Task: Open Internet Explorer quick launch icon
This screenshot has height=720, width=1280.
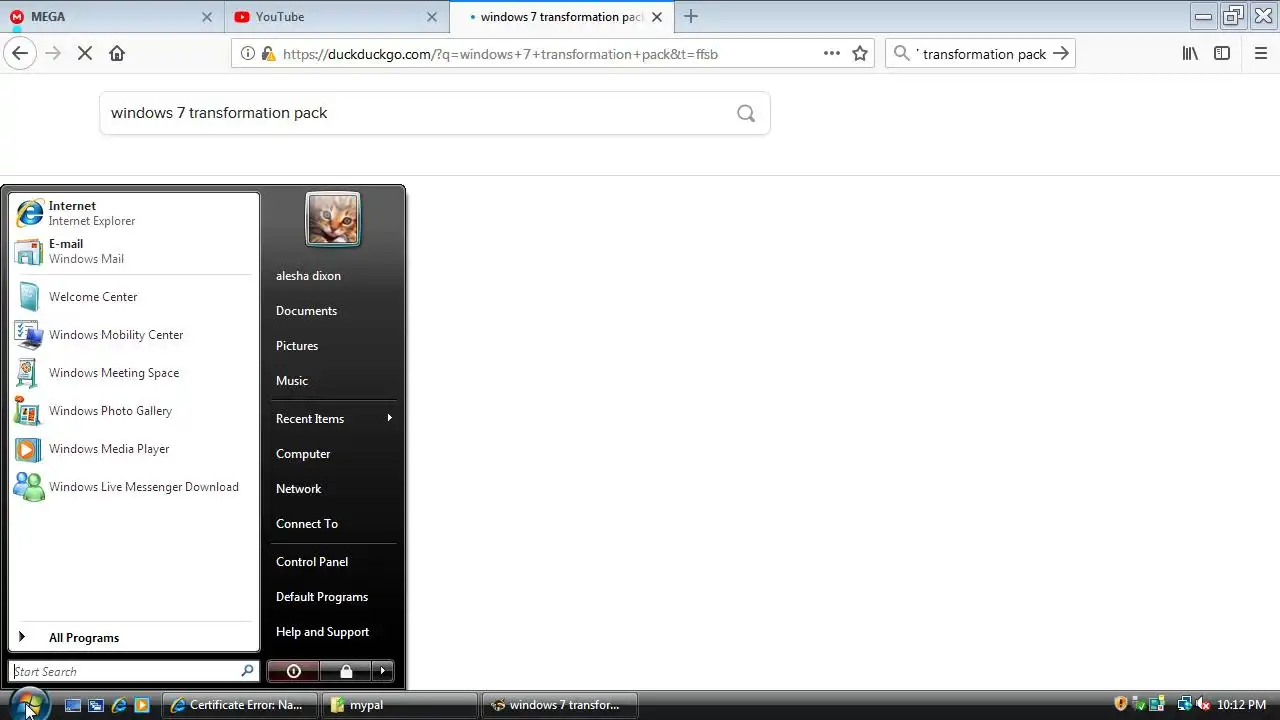Action: (119, 705)
